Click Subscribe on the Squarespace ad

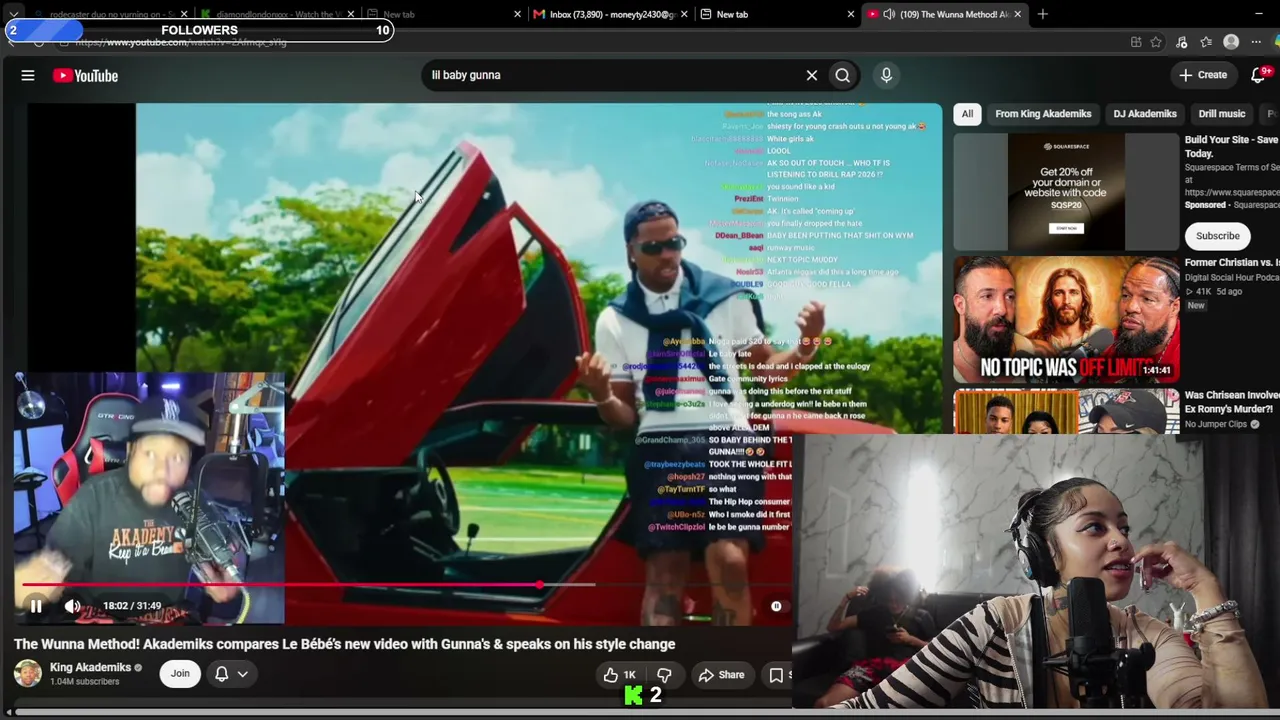pos(1218,236)
